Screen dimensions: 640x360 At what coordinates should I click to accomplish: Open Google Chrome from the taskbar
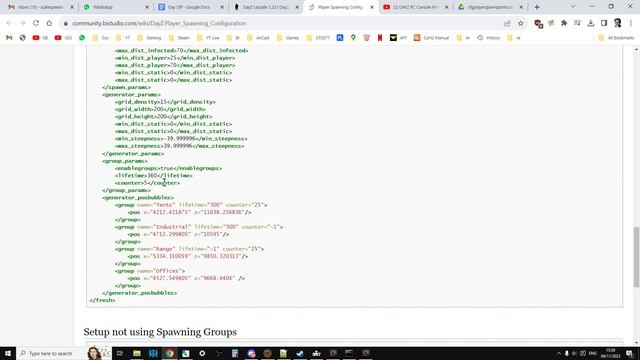[169, 353]
